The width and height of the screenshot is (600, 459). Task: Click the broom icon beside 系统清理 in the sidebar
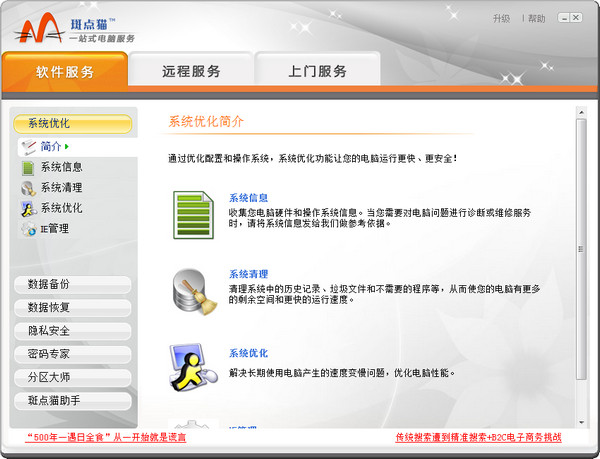(29, 189)
